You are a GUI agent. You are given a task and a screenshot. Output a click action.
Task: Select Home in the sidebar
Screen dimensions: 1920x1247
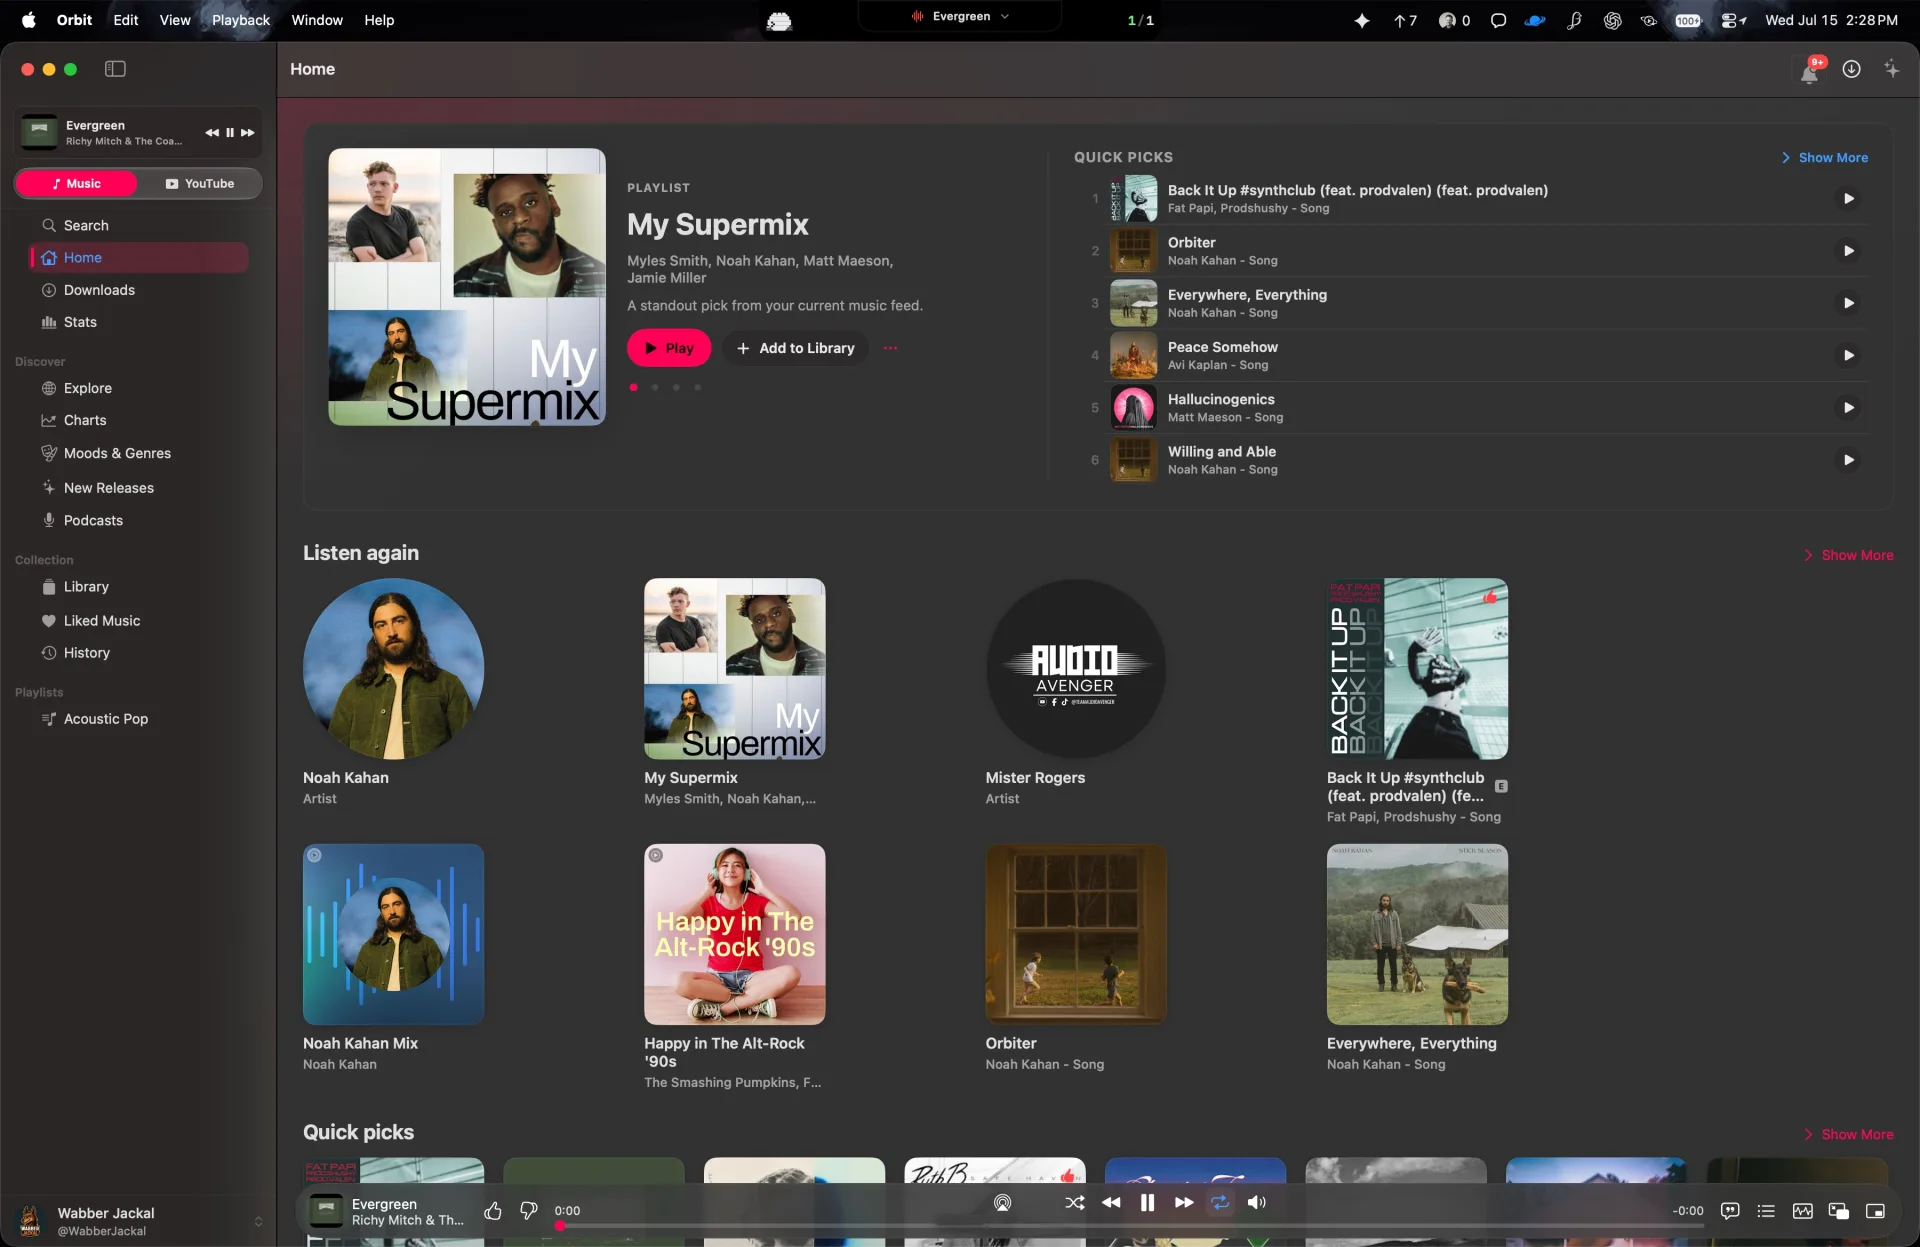pyautogui.click(x=139, y=258)
